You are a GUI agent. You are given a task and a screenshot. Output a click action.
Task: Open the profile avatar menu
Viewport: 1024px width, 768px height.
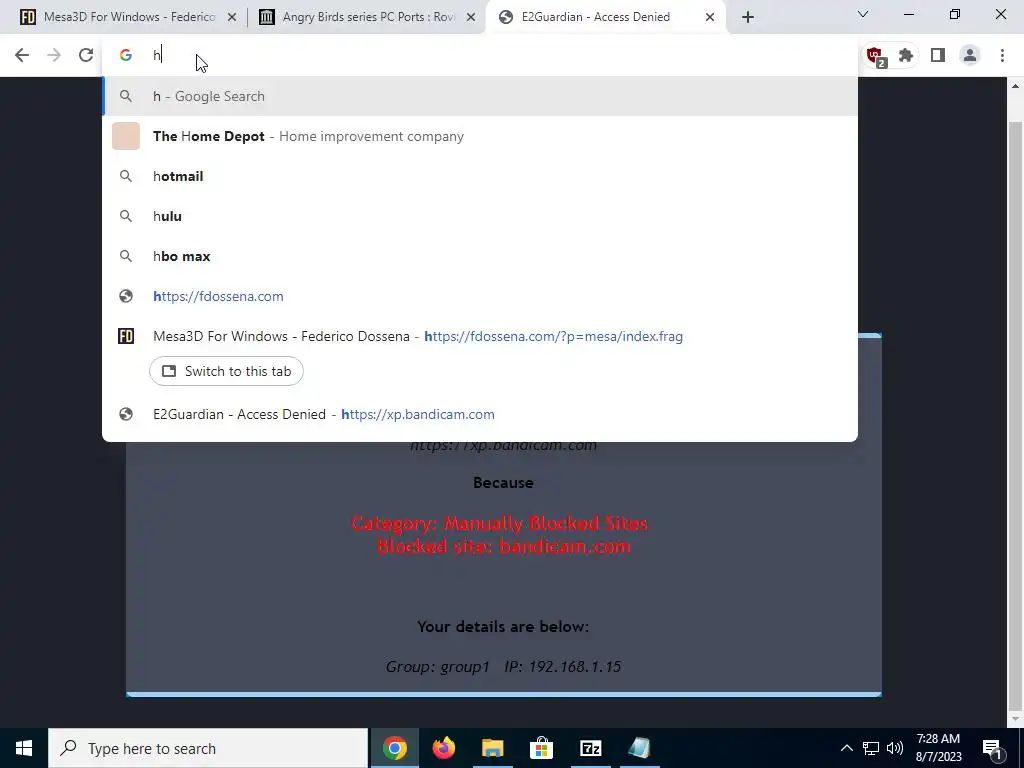[x=970, y=56]
